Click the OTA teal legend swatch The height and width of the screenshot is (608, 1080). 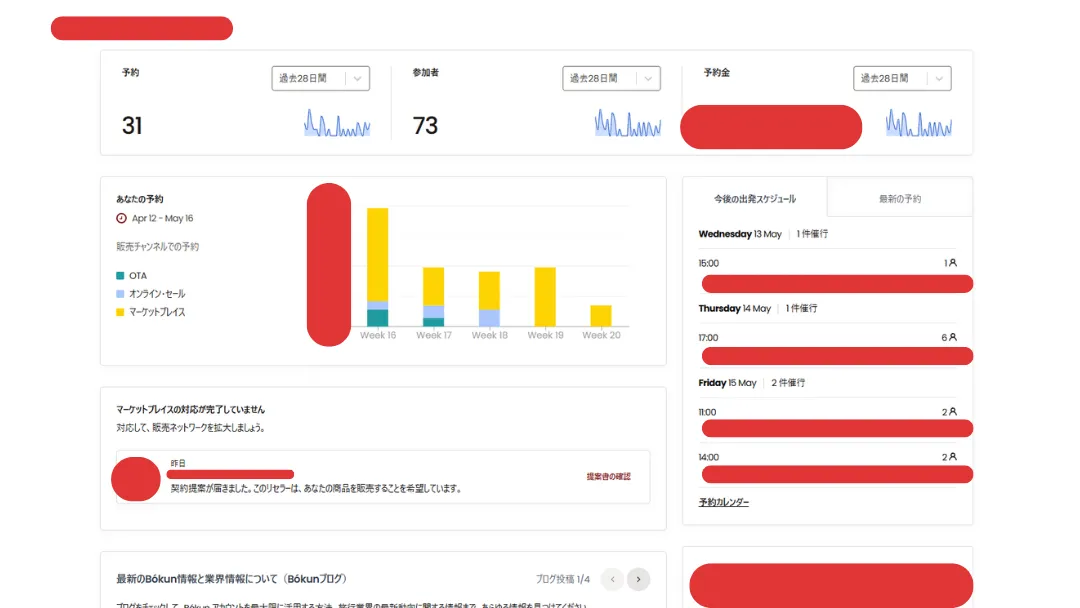[x=120, y=275]
